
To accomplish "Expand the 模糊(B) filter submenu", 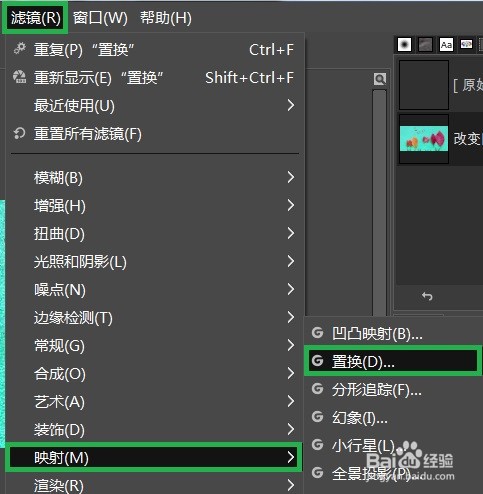I will (x=155, y=178).
